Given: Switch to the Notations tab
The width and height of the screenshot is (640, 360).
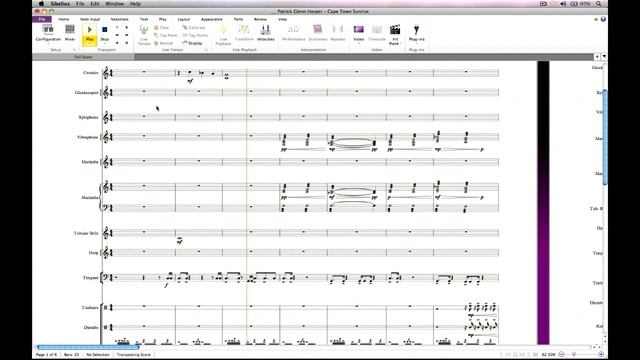Looking at the screenshot, I should click(x=119, y=19).
